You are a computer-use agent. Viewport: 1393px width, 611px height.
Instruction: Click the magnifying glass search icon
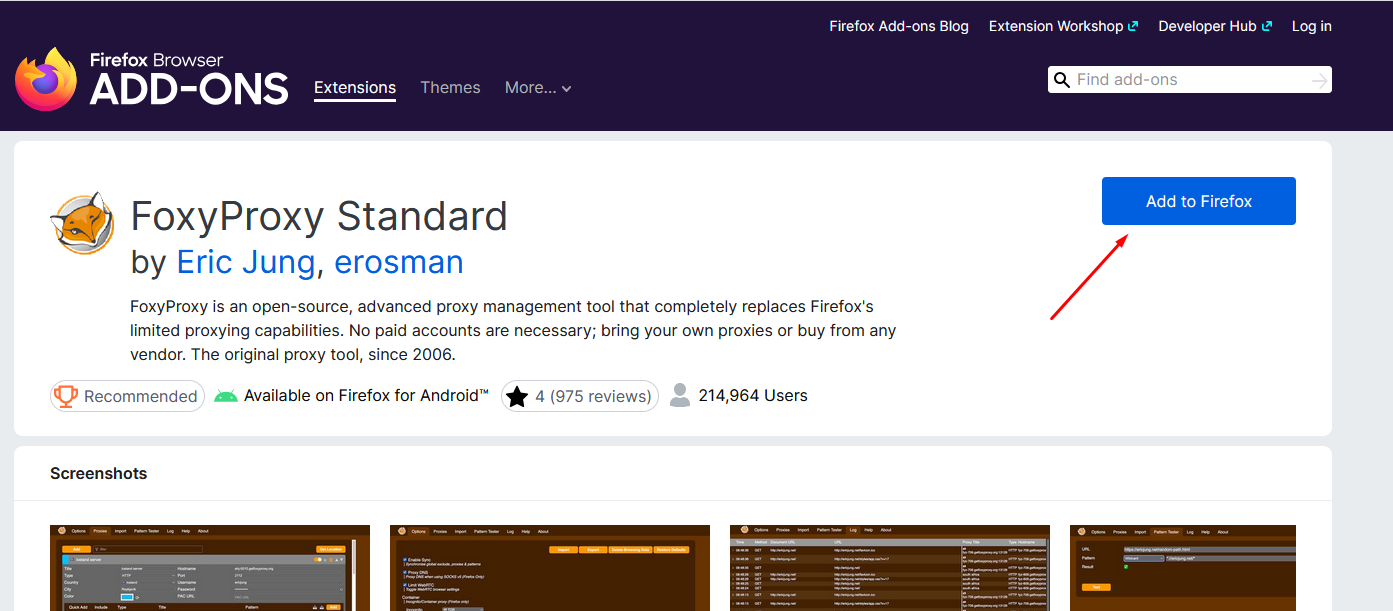click(x=1061, y=80)
